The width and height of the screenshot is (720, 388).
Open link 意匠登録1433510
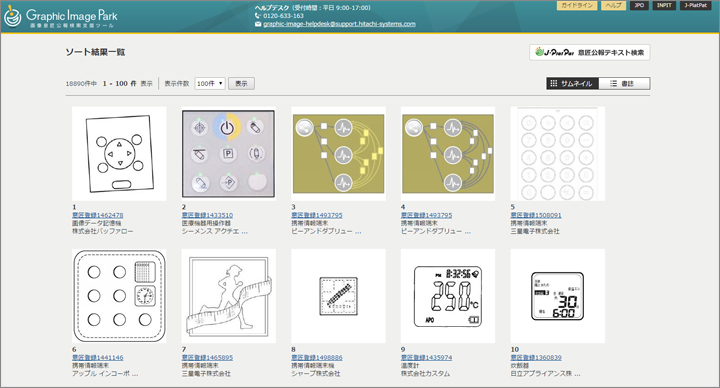click(207, 215)
